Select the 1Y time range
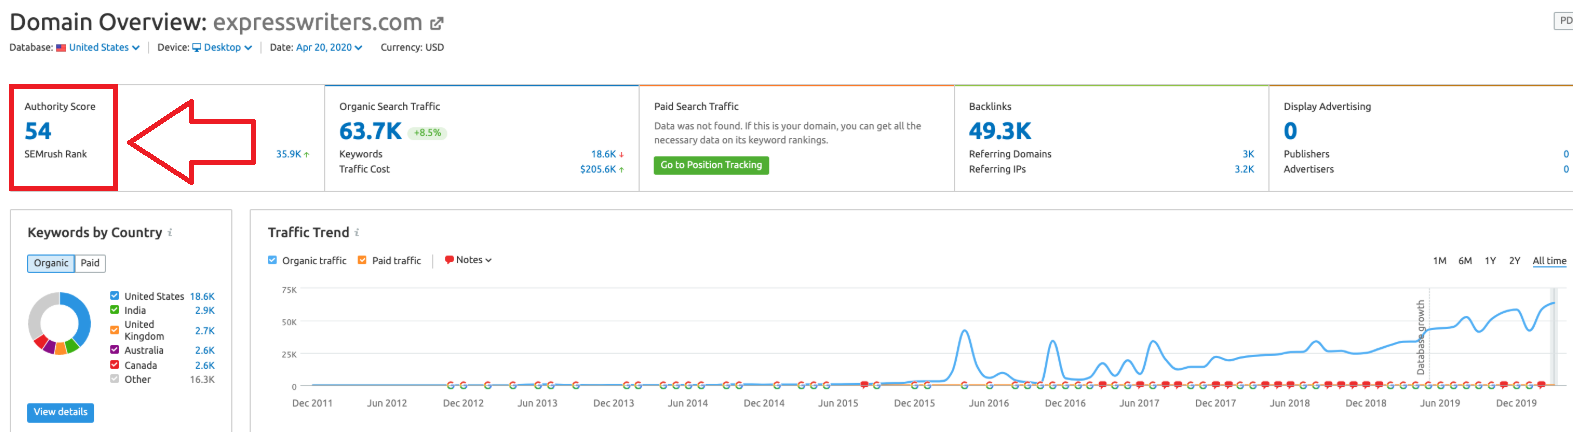Screen dimensions: 1573x438 click(1490, 261)
